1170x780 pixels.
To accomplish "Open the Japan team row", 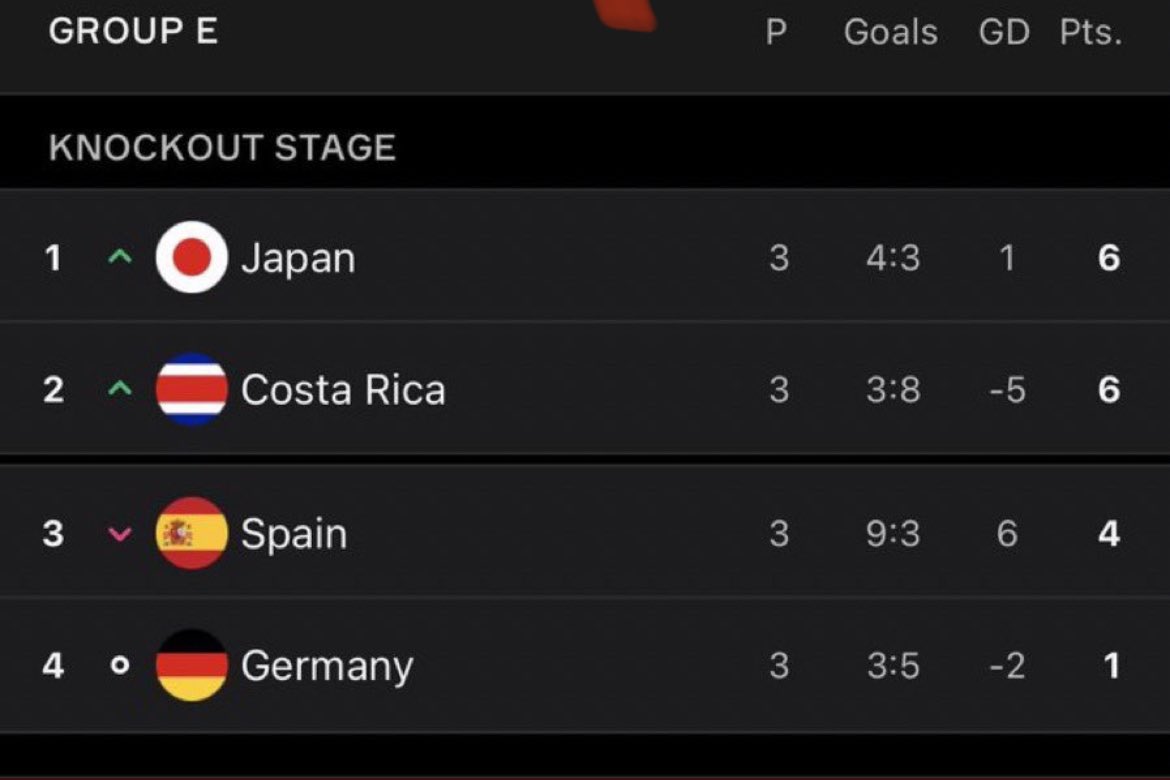I will point(585,257).
